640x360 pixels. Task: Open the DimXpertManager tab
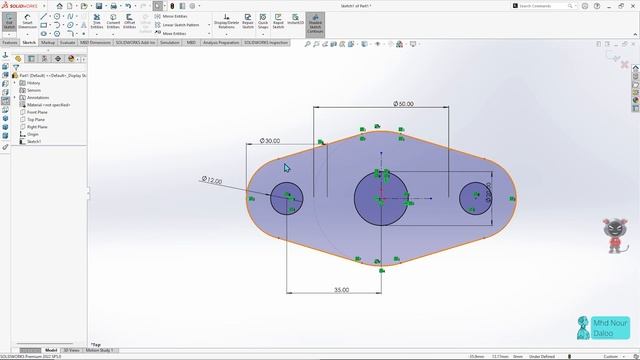58,59
